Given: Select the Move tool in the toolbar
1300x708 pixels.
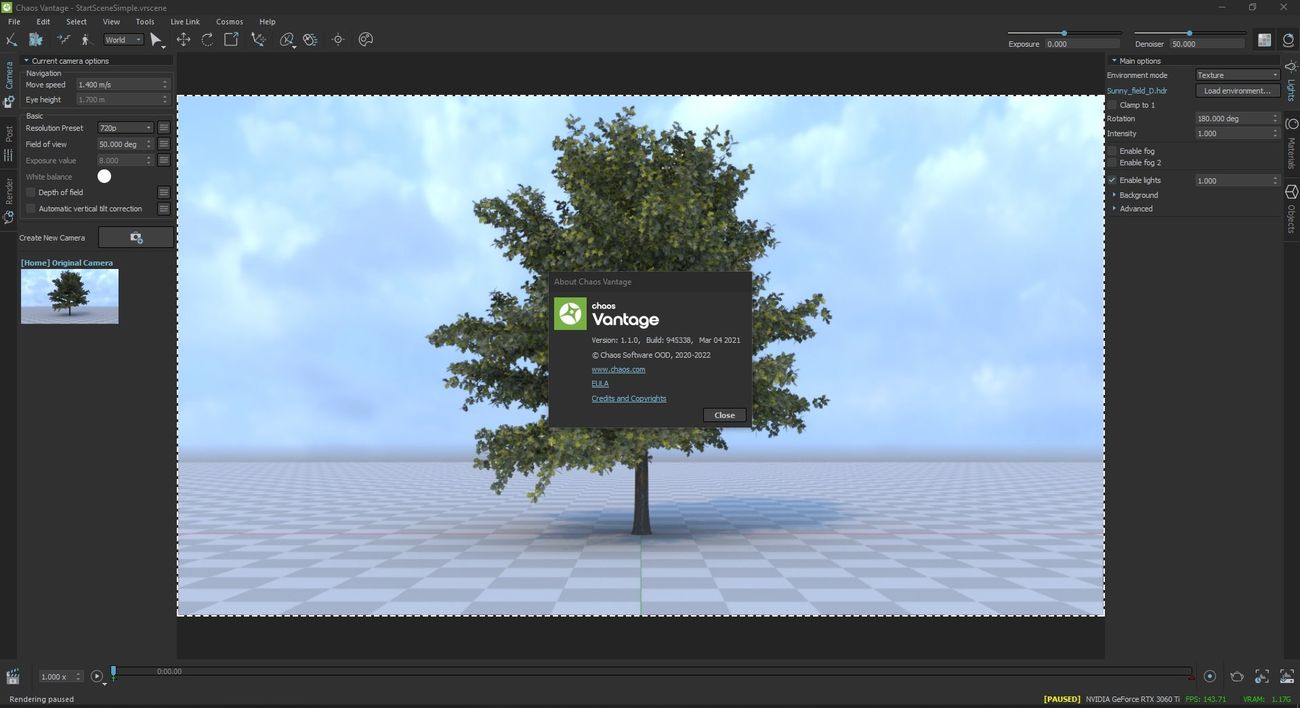Looking at the screenshot, I should click(x=183, y=40).
